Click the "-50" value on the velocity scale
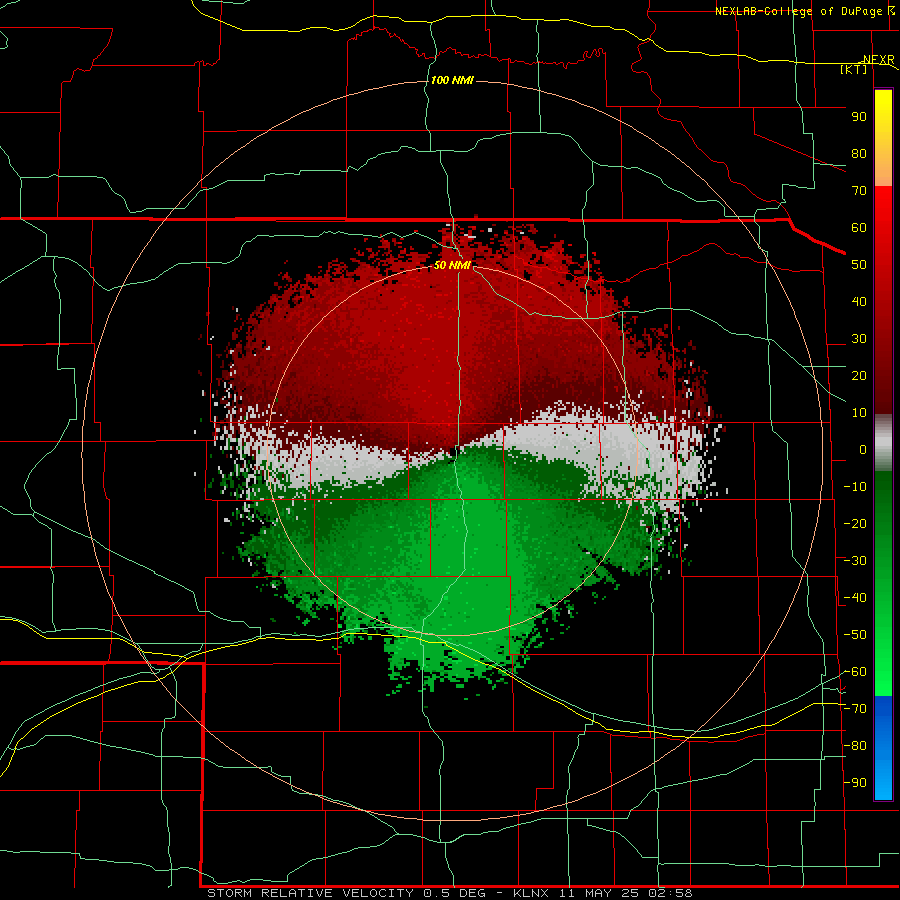Screen dimensions: 900x900 [855, 635]
